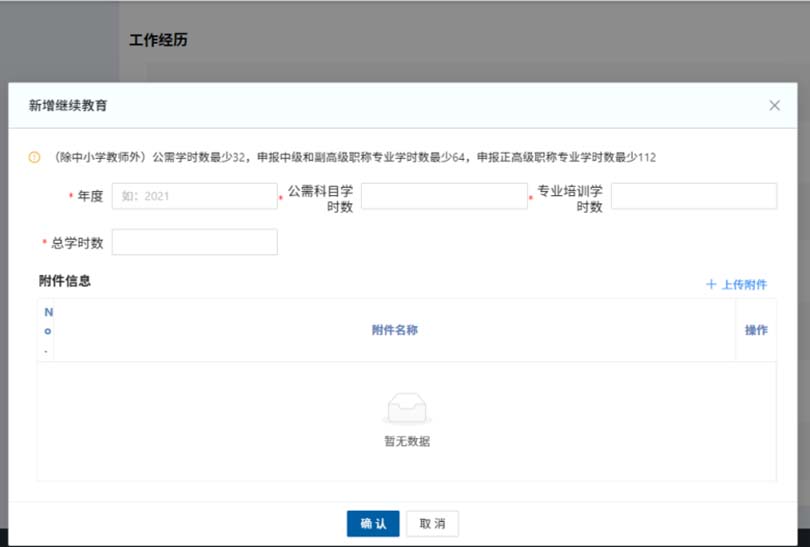Click the 附件名称 column header

(394, 330)
